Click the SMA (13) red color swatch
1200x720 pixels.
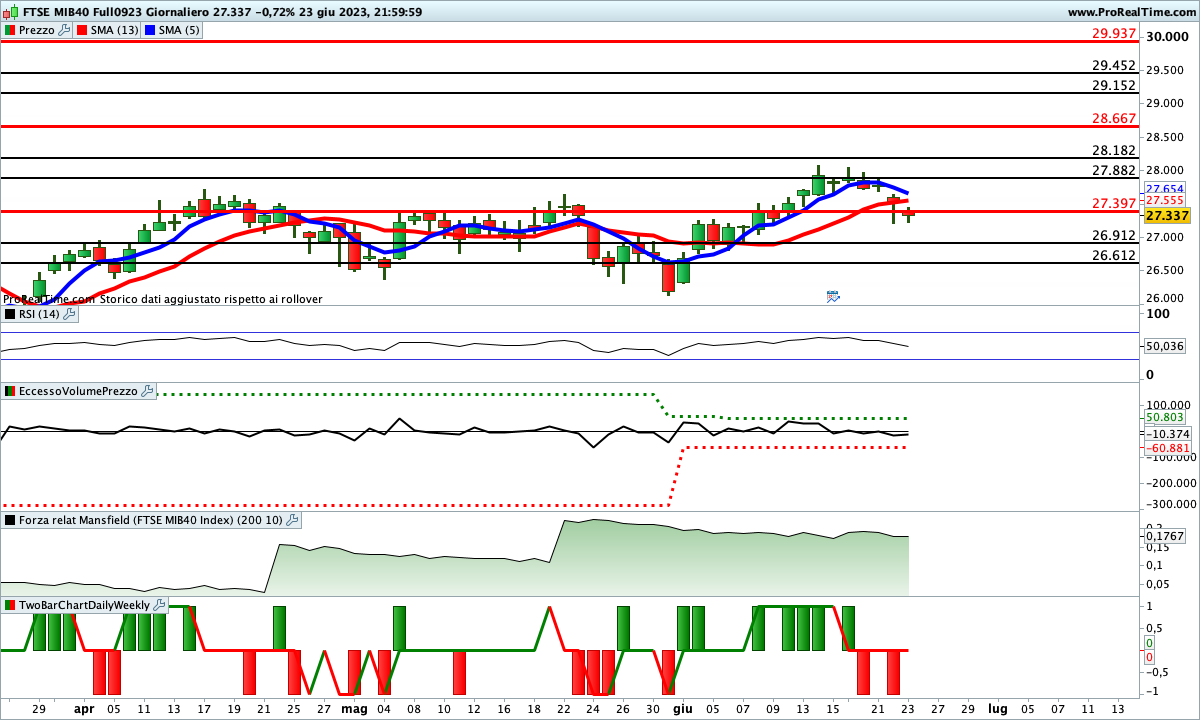point(83,30)
